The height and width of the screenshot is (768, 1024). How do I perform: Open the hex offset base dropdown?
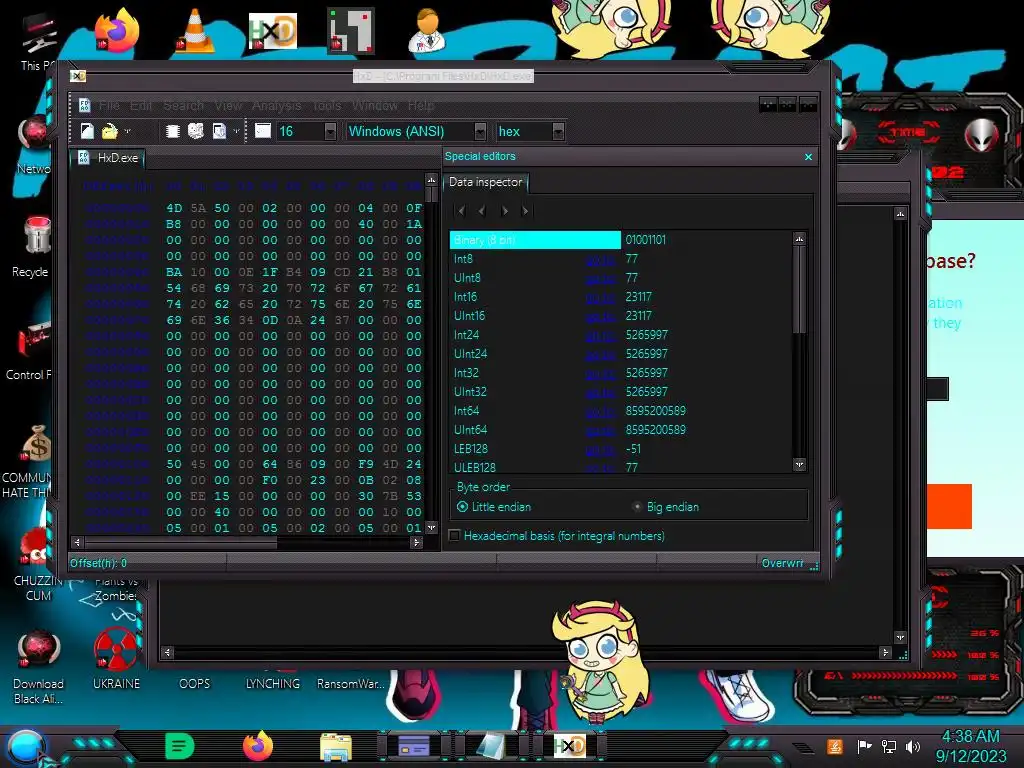(x=558, y=131)
